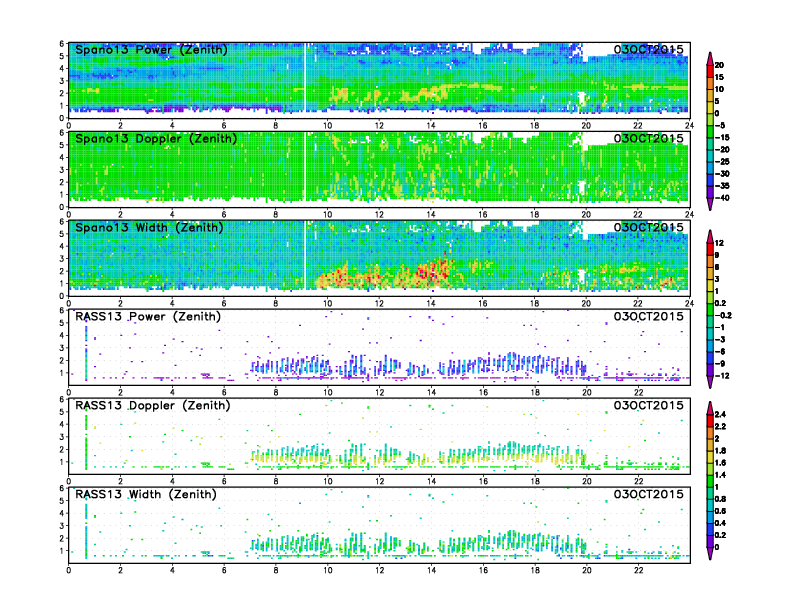This screenshot has height=612, width=792.
Task: Click the -12 label on the middle colorbar
Action: [x=722, y=376]
